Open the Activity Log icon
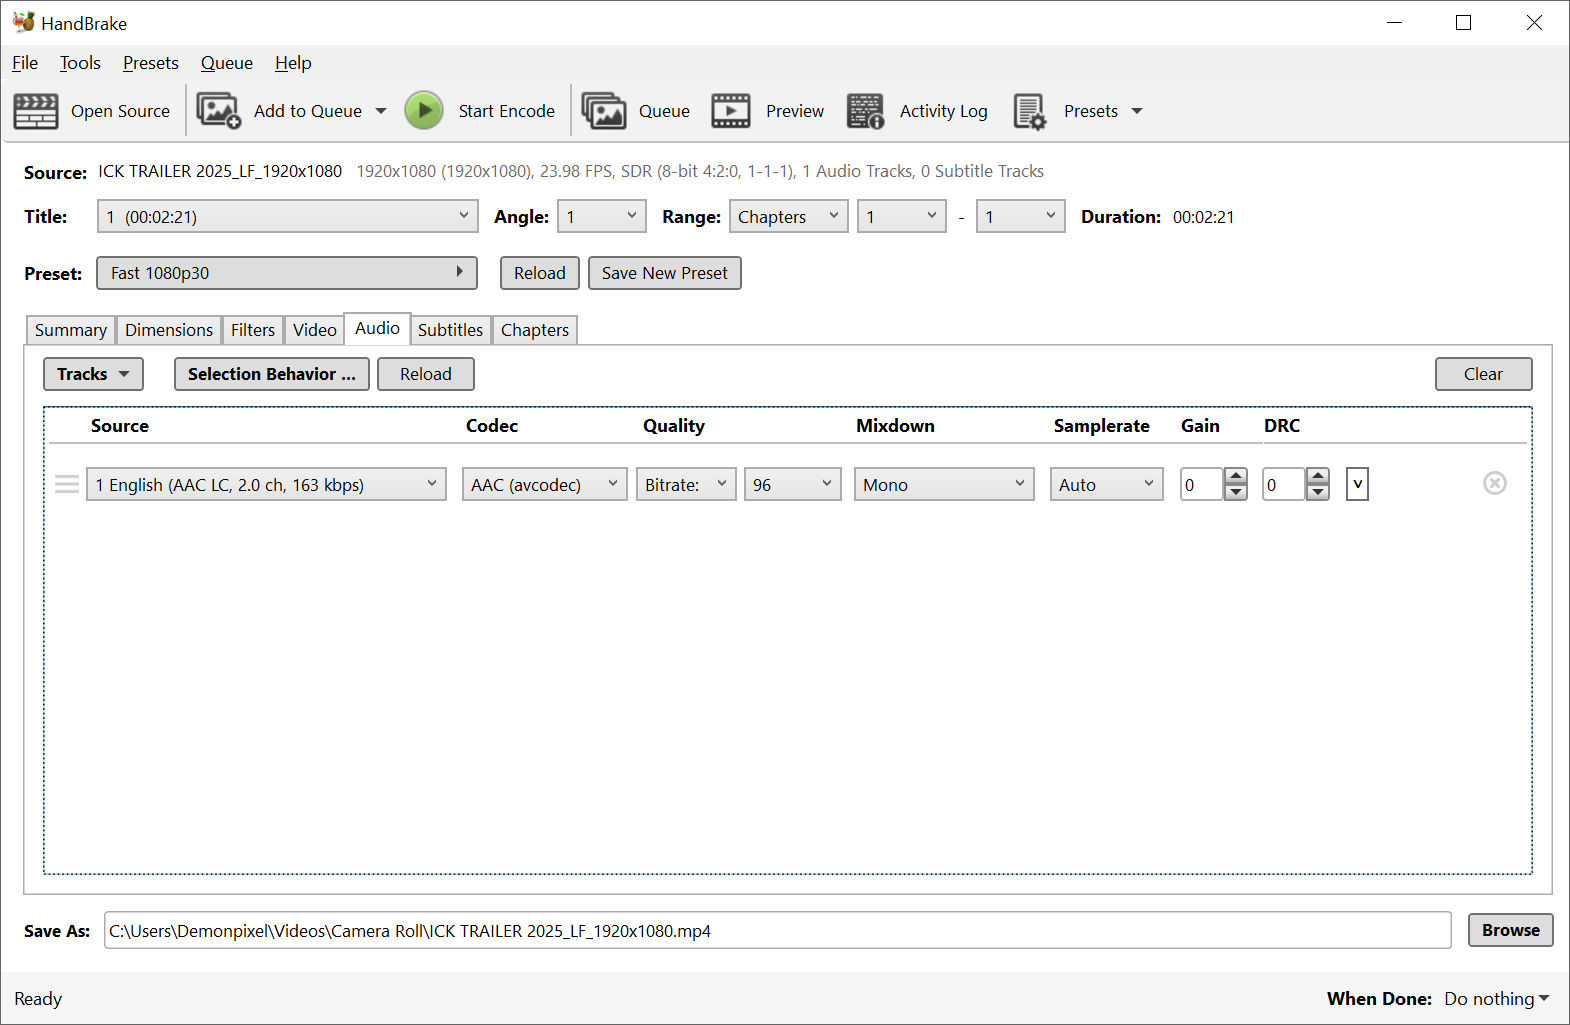Viewport: 1570px width, 1025px height. pyautogui.click(x=865, y=111)
